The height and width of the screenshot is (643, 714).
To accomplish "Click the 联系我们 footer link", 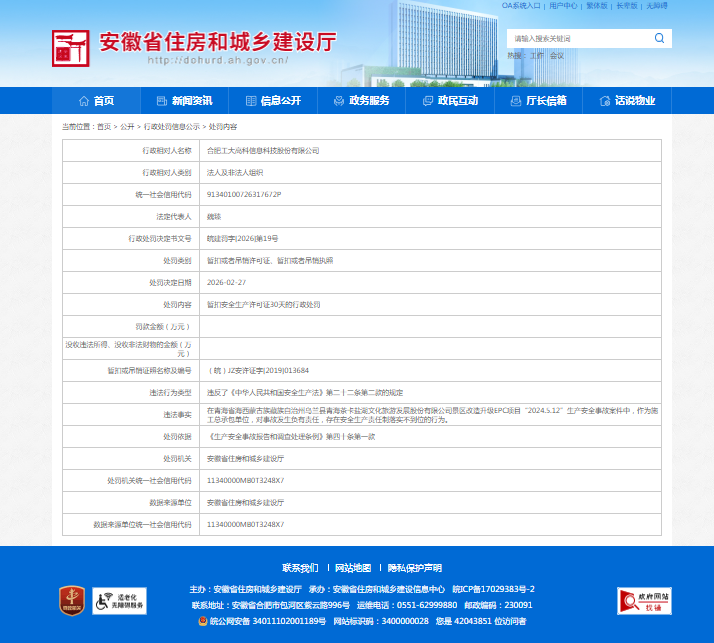I will [x=300, y=568].
